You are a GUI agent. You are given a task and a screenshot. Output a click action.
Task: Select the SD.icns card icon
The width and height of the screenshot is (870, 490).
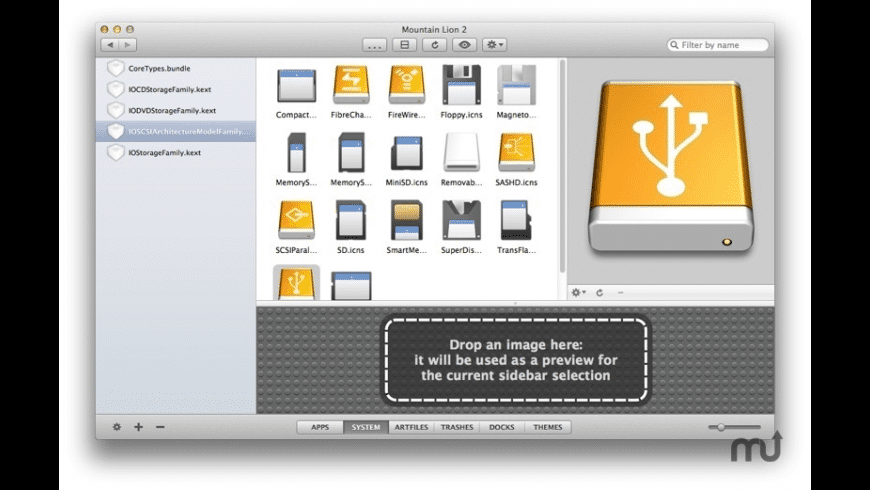pos(351,220)
